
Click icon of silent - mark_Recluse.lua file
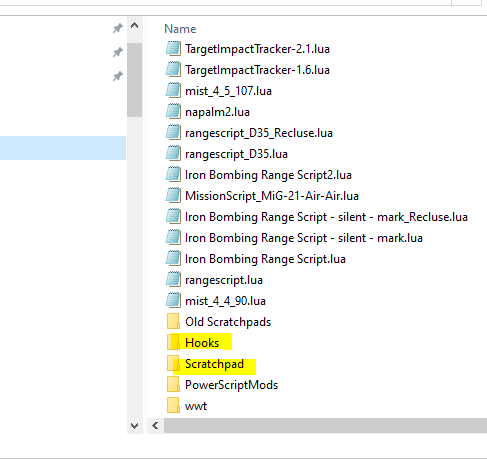[x=173, y=217]
